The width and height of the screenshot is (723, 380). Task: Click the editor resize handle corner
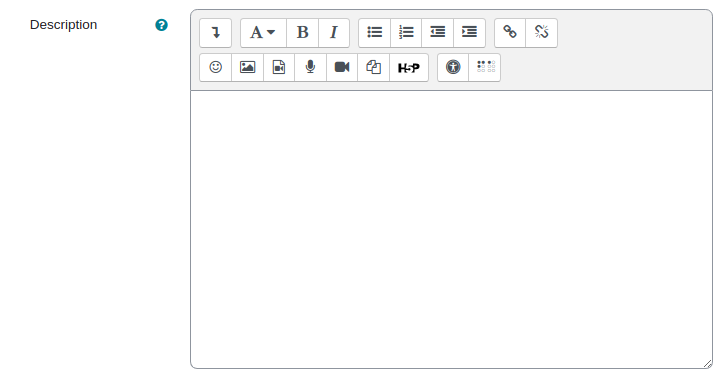(708, 364)
